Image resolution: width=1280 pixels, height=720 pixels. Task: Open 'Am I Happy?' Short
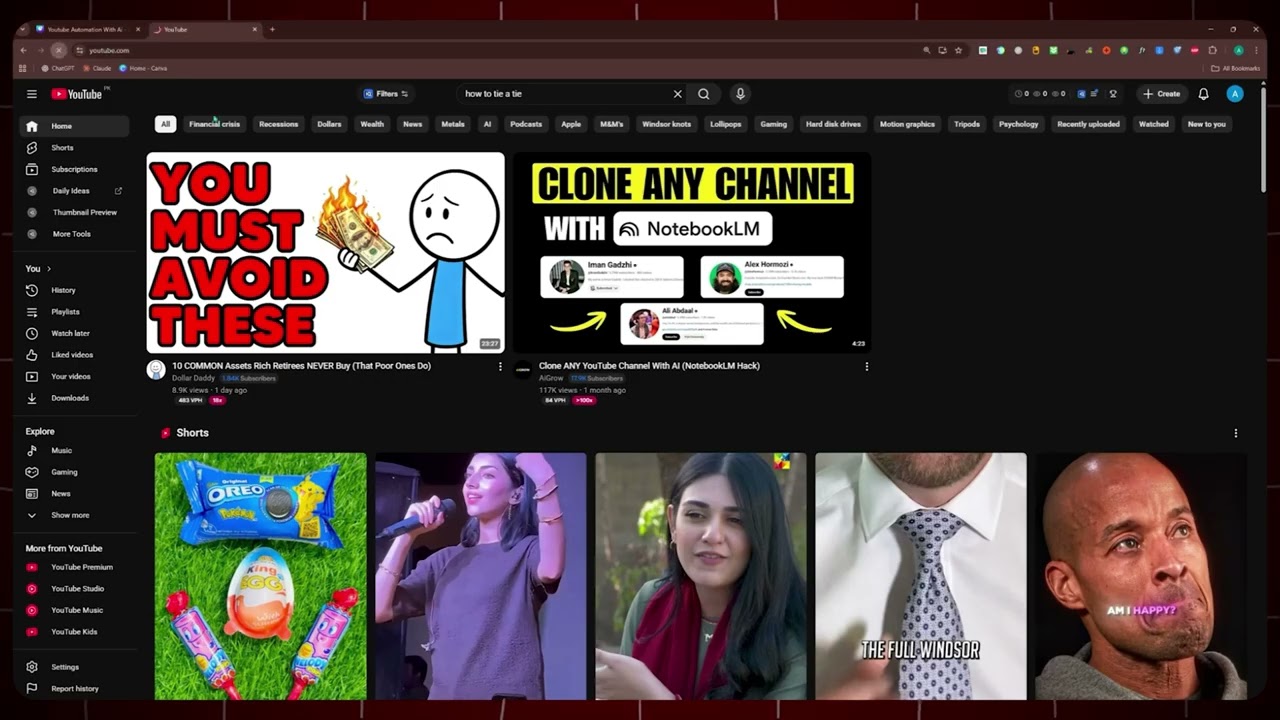(x=1141, y=576)
